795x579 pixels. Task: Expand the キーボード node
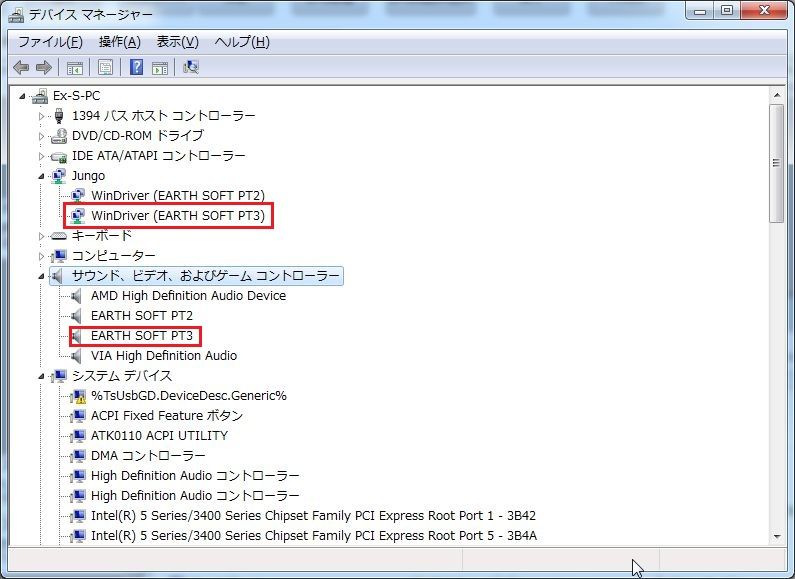(42, 236)
